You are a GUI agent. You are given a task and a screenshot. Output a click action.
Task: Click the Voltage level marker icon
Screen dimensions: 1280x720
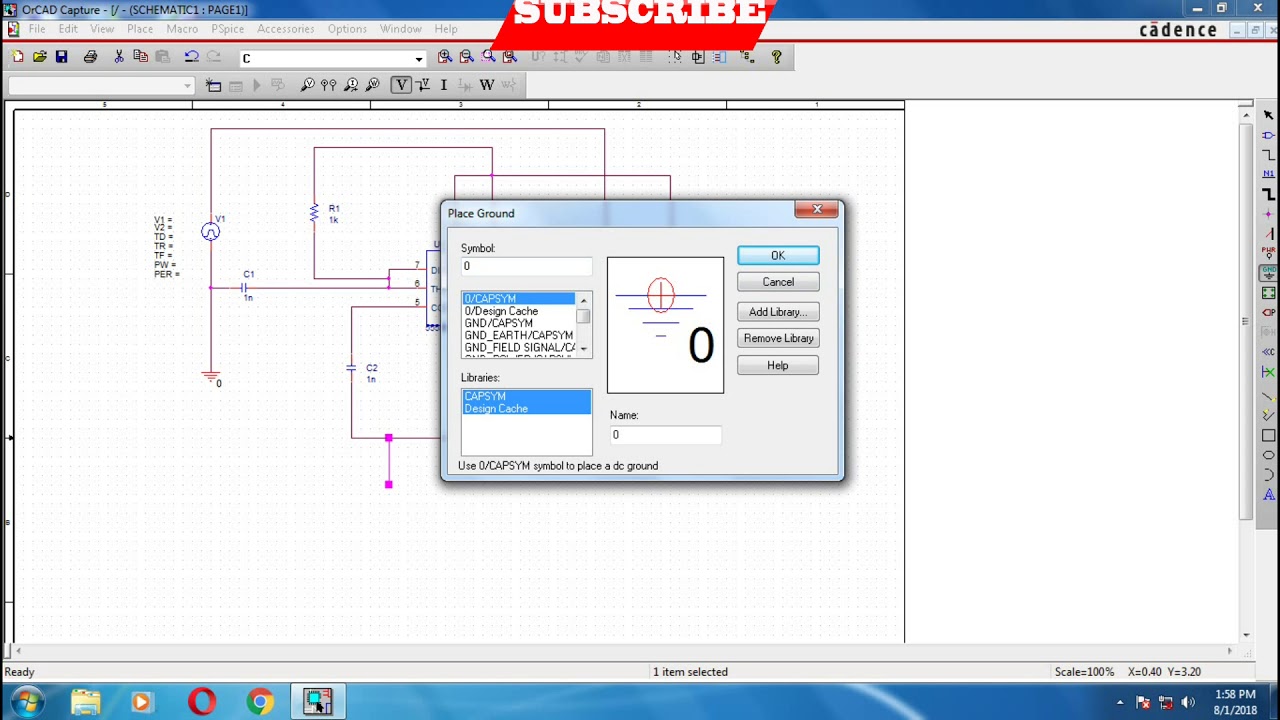pos(307,85)
